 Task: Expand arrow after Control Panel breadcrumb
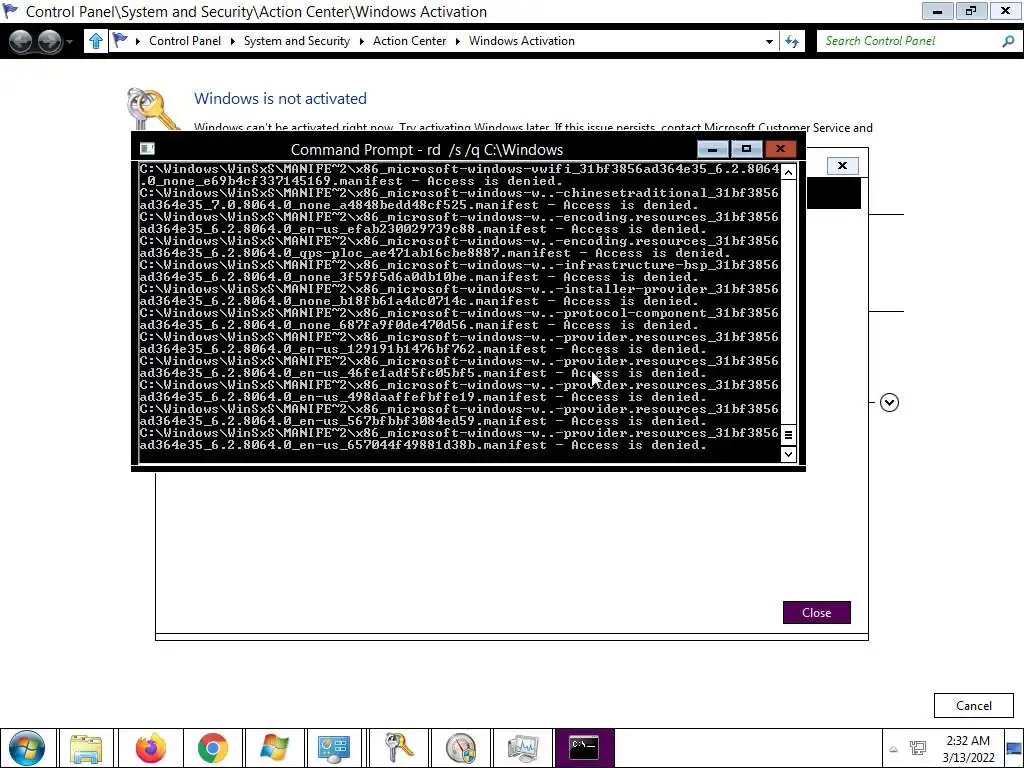[x=232, y=41]
